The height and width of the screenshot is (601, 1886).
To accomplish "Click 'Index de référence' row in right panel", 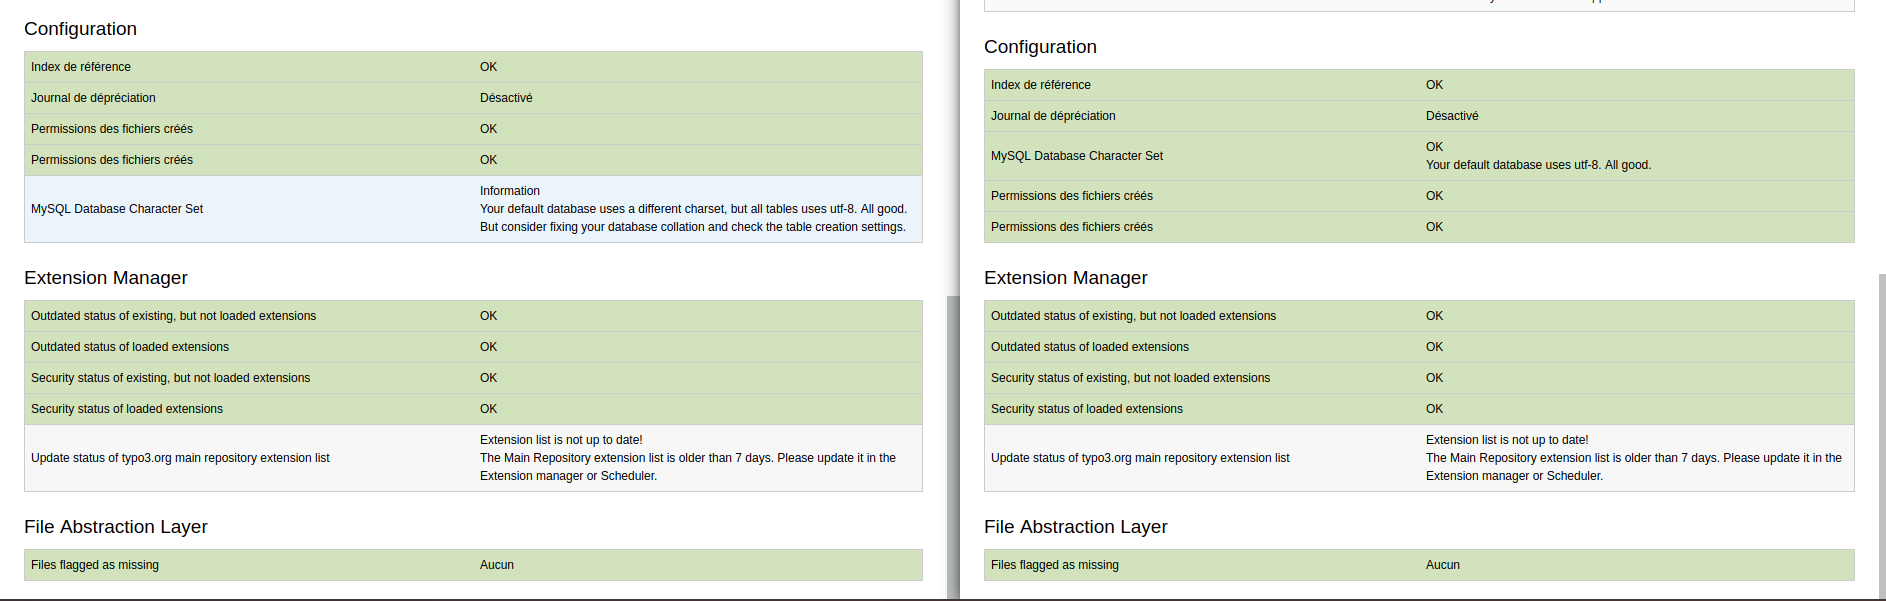I will [x=1041, y=85].
